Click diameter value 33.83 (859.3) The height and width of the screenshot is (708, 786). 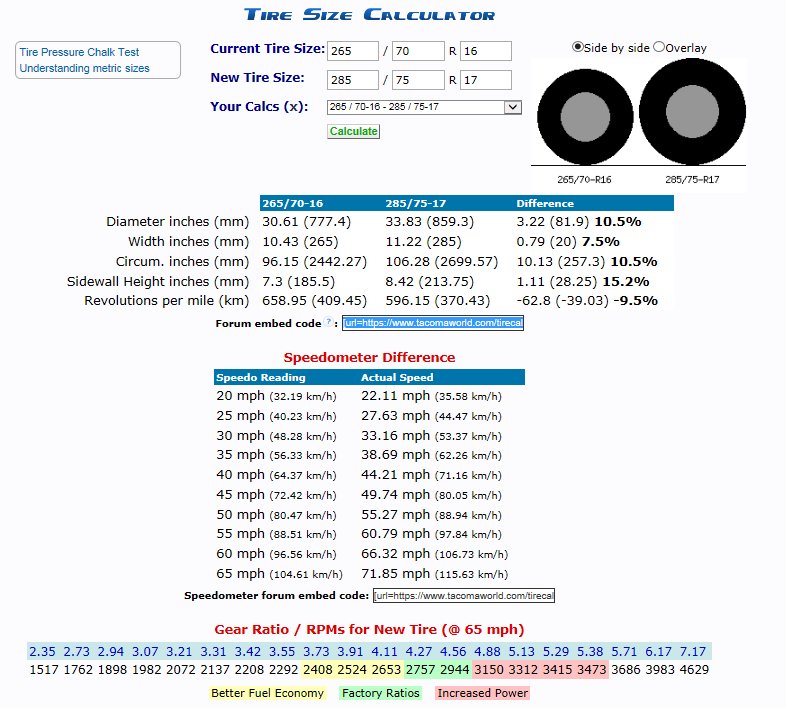coord(430,222)
